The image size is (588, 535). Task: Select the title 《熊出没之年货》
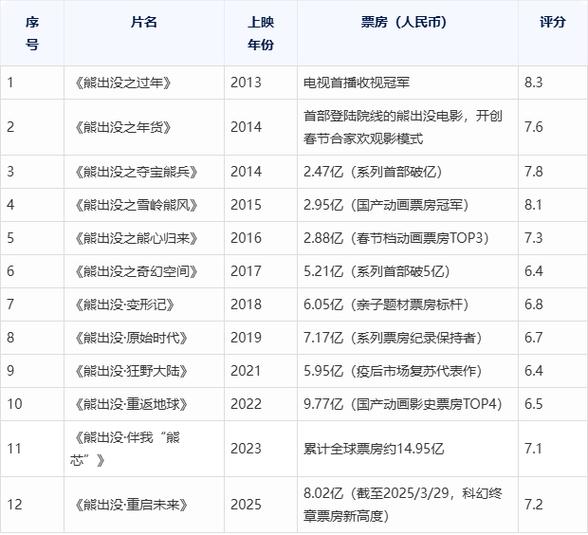(123, 127)
